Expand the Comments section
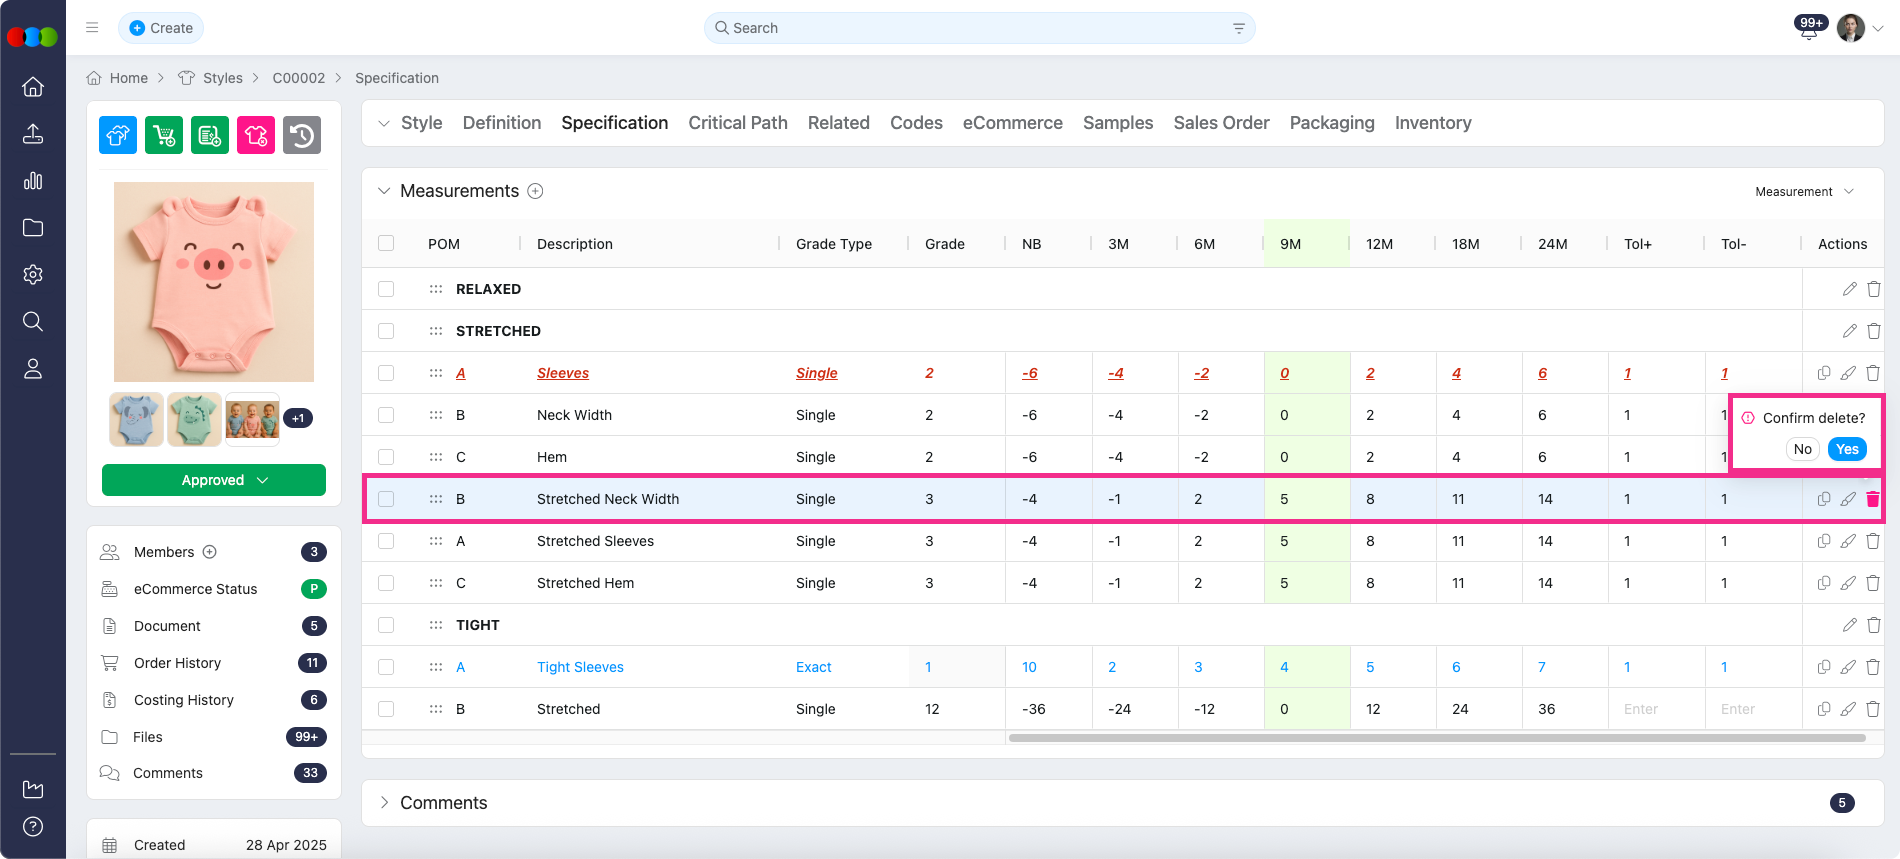The height and width of the screenshot is (859, 1900). pyautogui.click(x=384, y=803)
